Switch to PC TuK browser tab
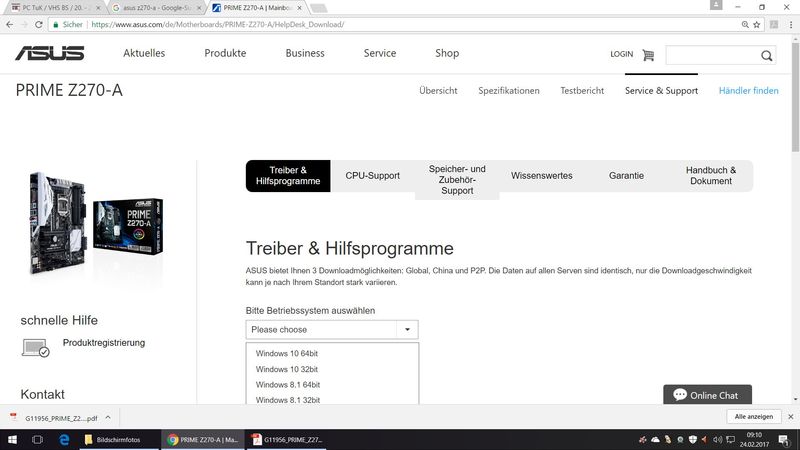 point(54,8)
